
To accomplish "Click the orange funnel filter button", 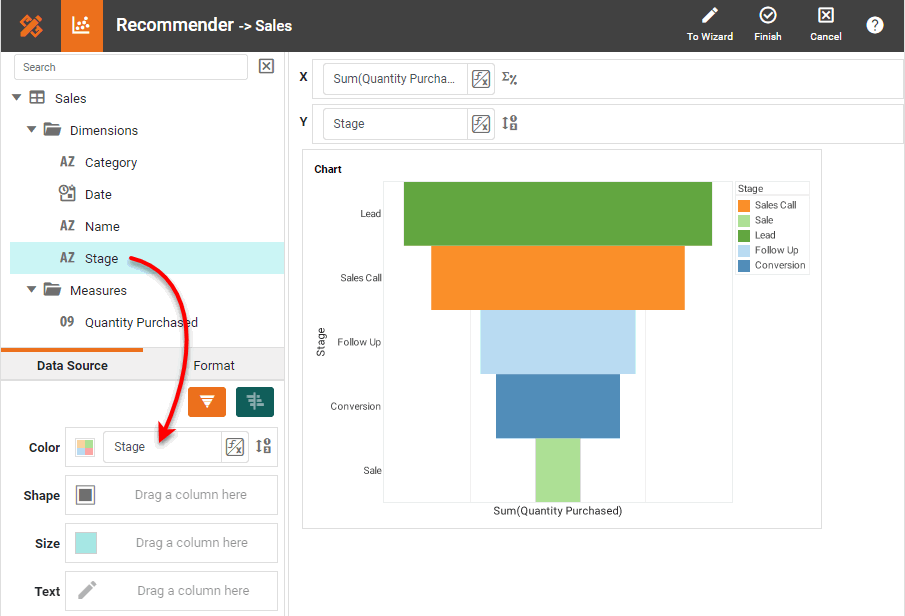I will (207, 402).
